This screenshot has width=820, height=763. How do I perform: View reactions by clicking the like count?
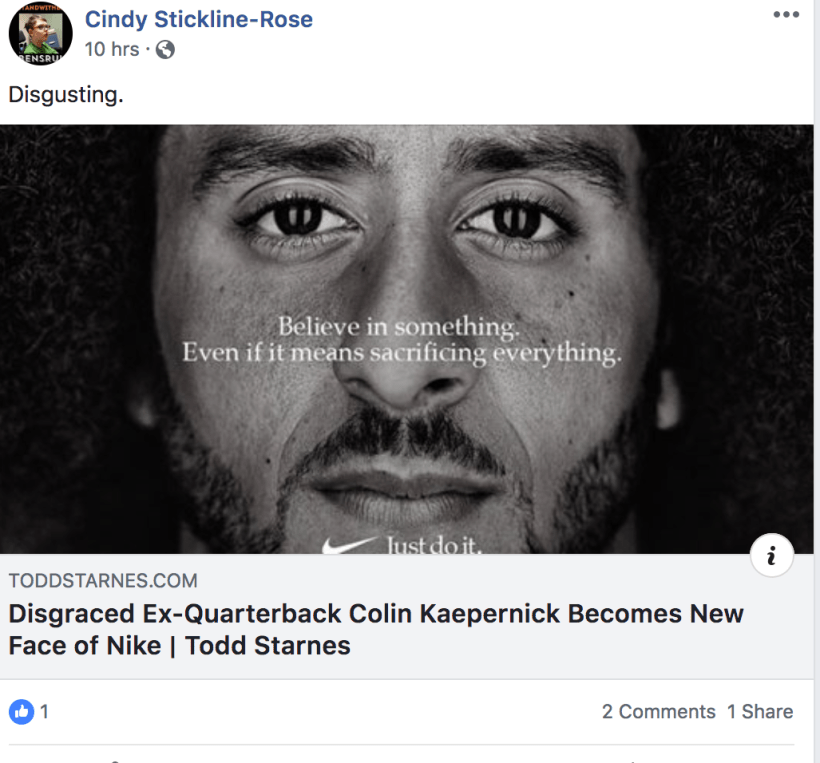click(42, 711)
